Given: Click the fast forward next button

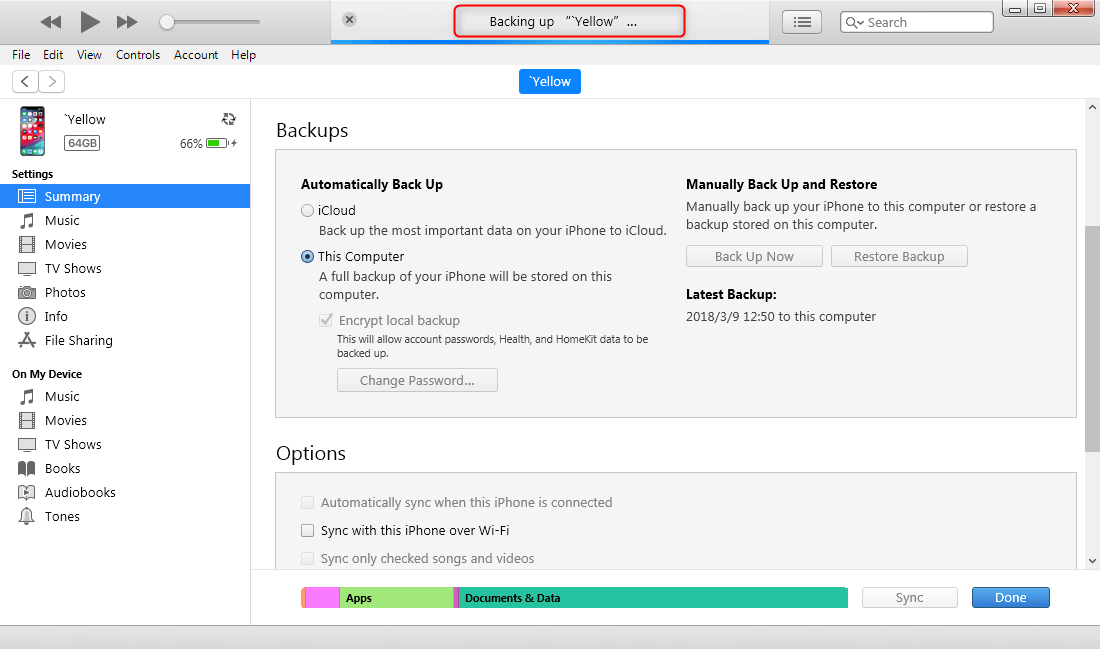Looking at the screenshot, I should [127, 22].
